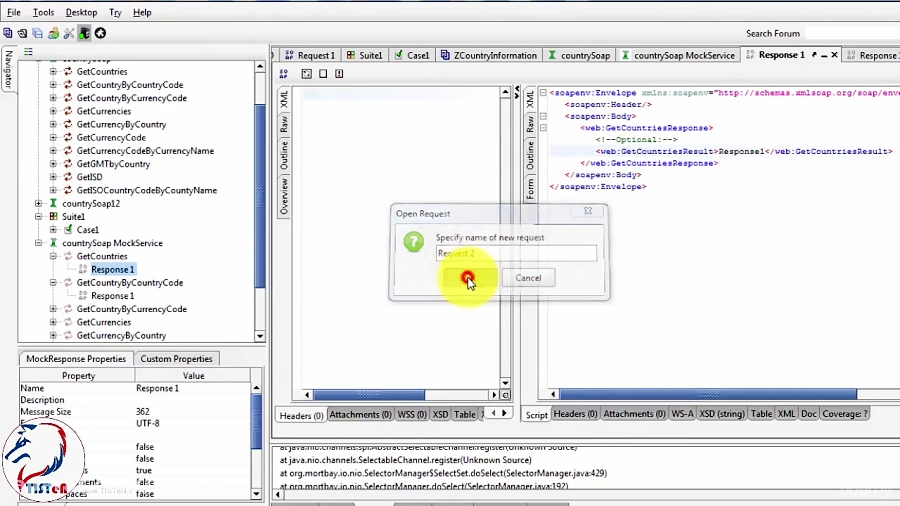Image resolution: width=900 pixels, height=506 pixels.
Task: Click the empty-square icon in the response editor toolbar
Action: coord(323,73)
